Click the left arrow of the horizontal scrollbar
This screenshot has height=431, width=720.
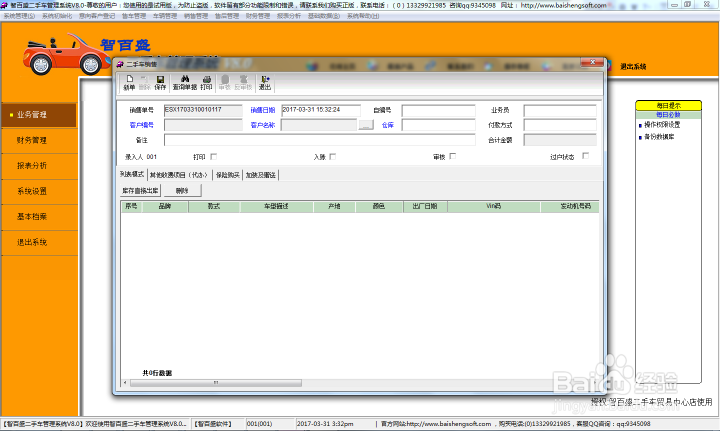(125, 383)
